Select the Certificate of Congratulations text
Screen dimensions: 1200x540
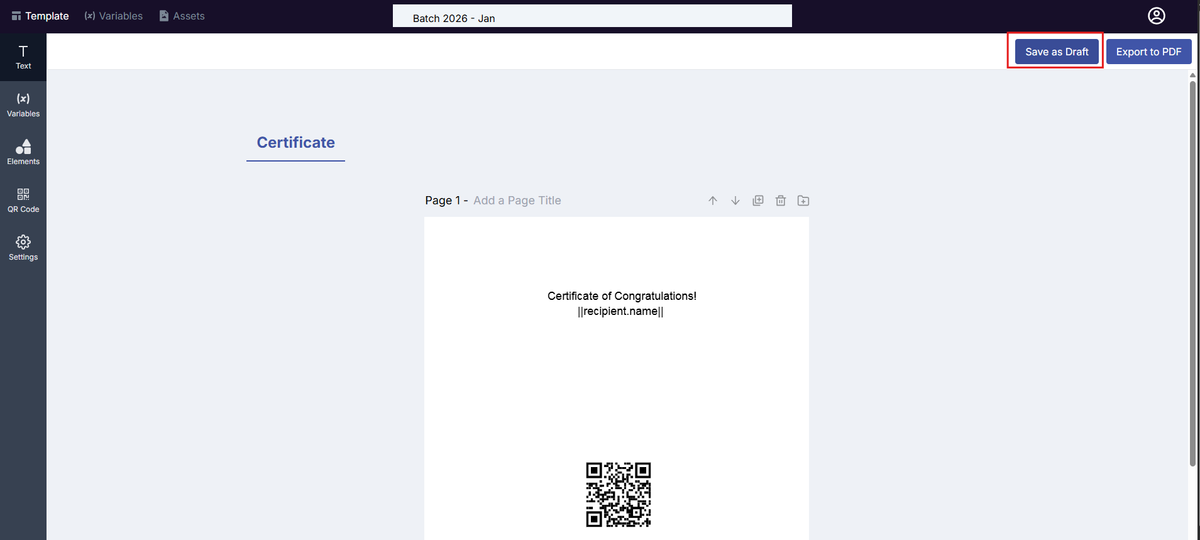(621, 296)
